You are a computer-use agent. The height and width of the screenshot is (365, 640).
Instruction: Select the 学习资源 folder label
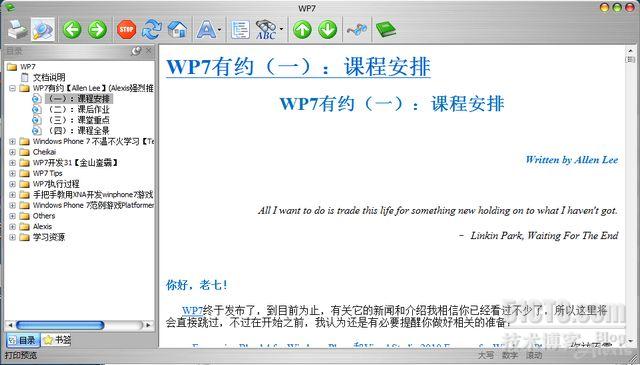49,237
